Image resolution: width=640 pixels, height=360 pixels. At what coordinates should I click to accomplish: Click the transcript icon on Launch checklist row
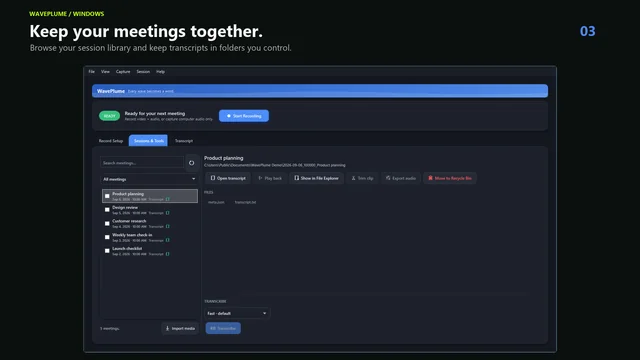click(168, 254)
